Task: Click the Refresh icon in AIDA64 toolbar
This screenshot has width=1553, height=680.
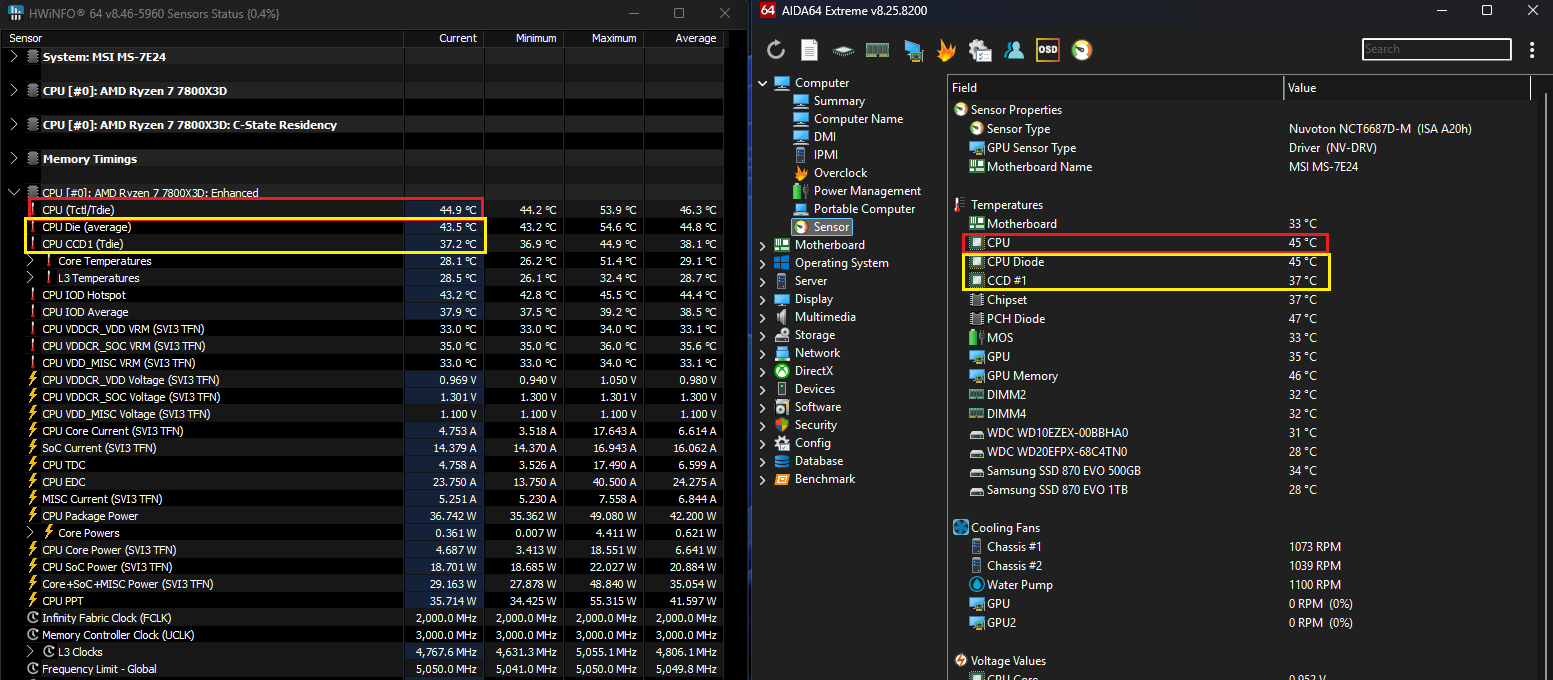Action: [x=776, y=50]
